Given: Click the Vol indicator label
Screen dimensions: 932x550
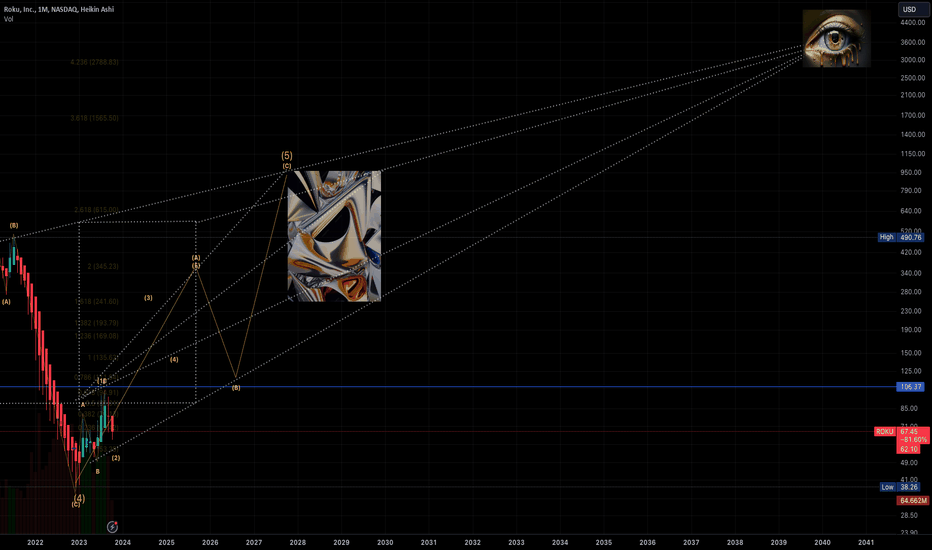Looking at the screenshot, I should point(8,19).
